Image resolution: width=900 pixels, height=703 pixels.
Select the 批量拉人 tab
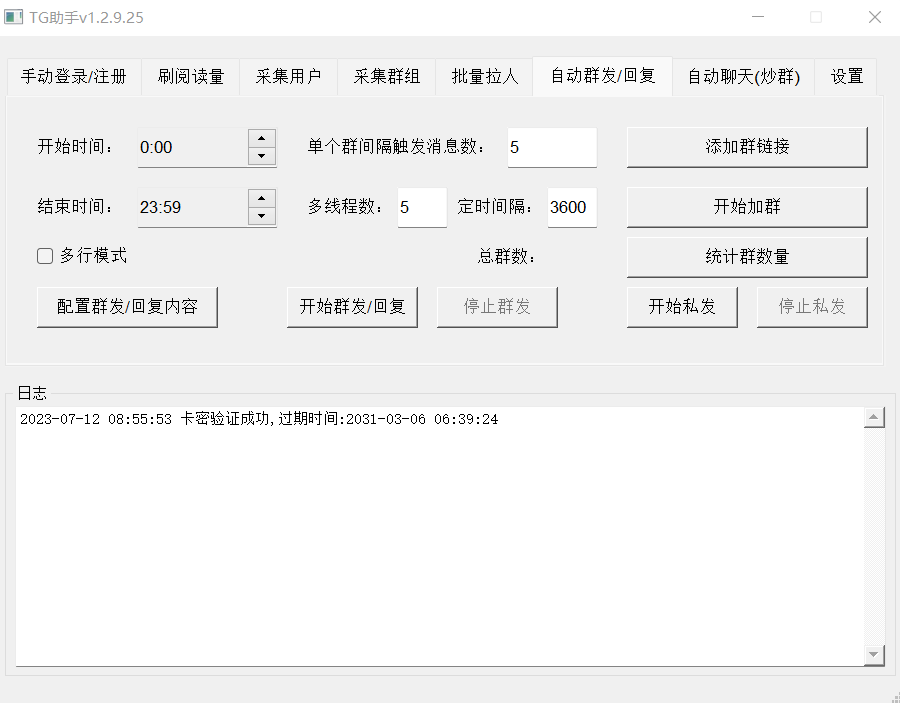(484, 77)
